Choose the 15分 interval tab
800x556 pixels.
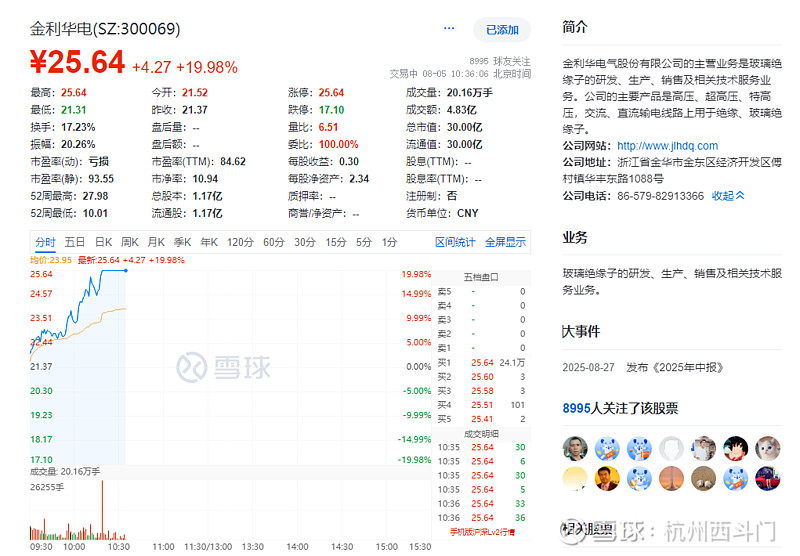click(336, 242)
